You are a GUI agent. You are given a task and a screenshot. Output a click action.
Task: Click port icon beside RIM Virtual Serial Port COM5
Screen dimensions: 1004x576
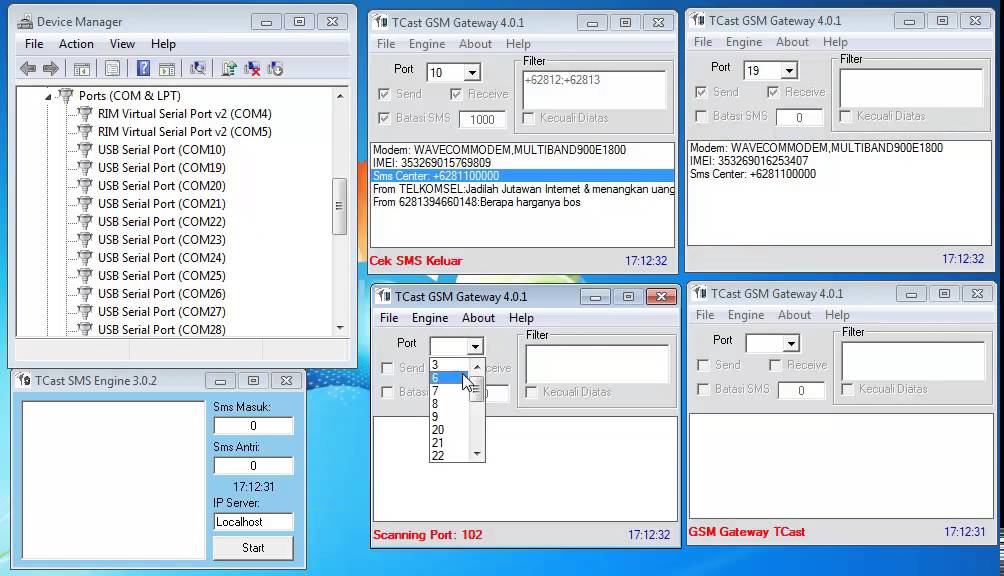[85, 132]
